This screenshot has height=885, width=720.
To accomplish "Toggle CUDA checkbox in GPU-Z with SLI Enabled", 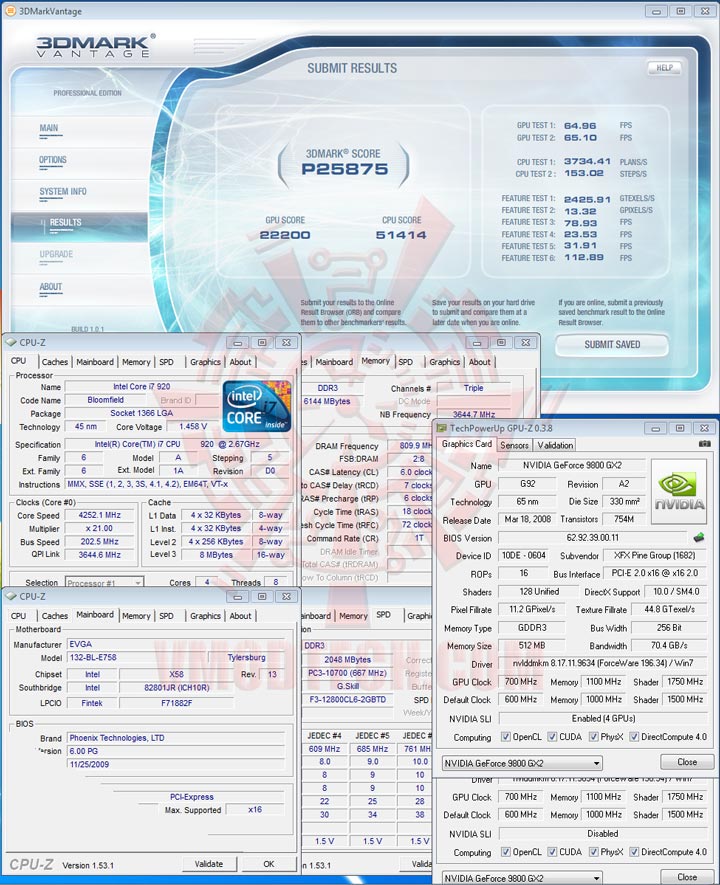I will [552, 737].
